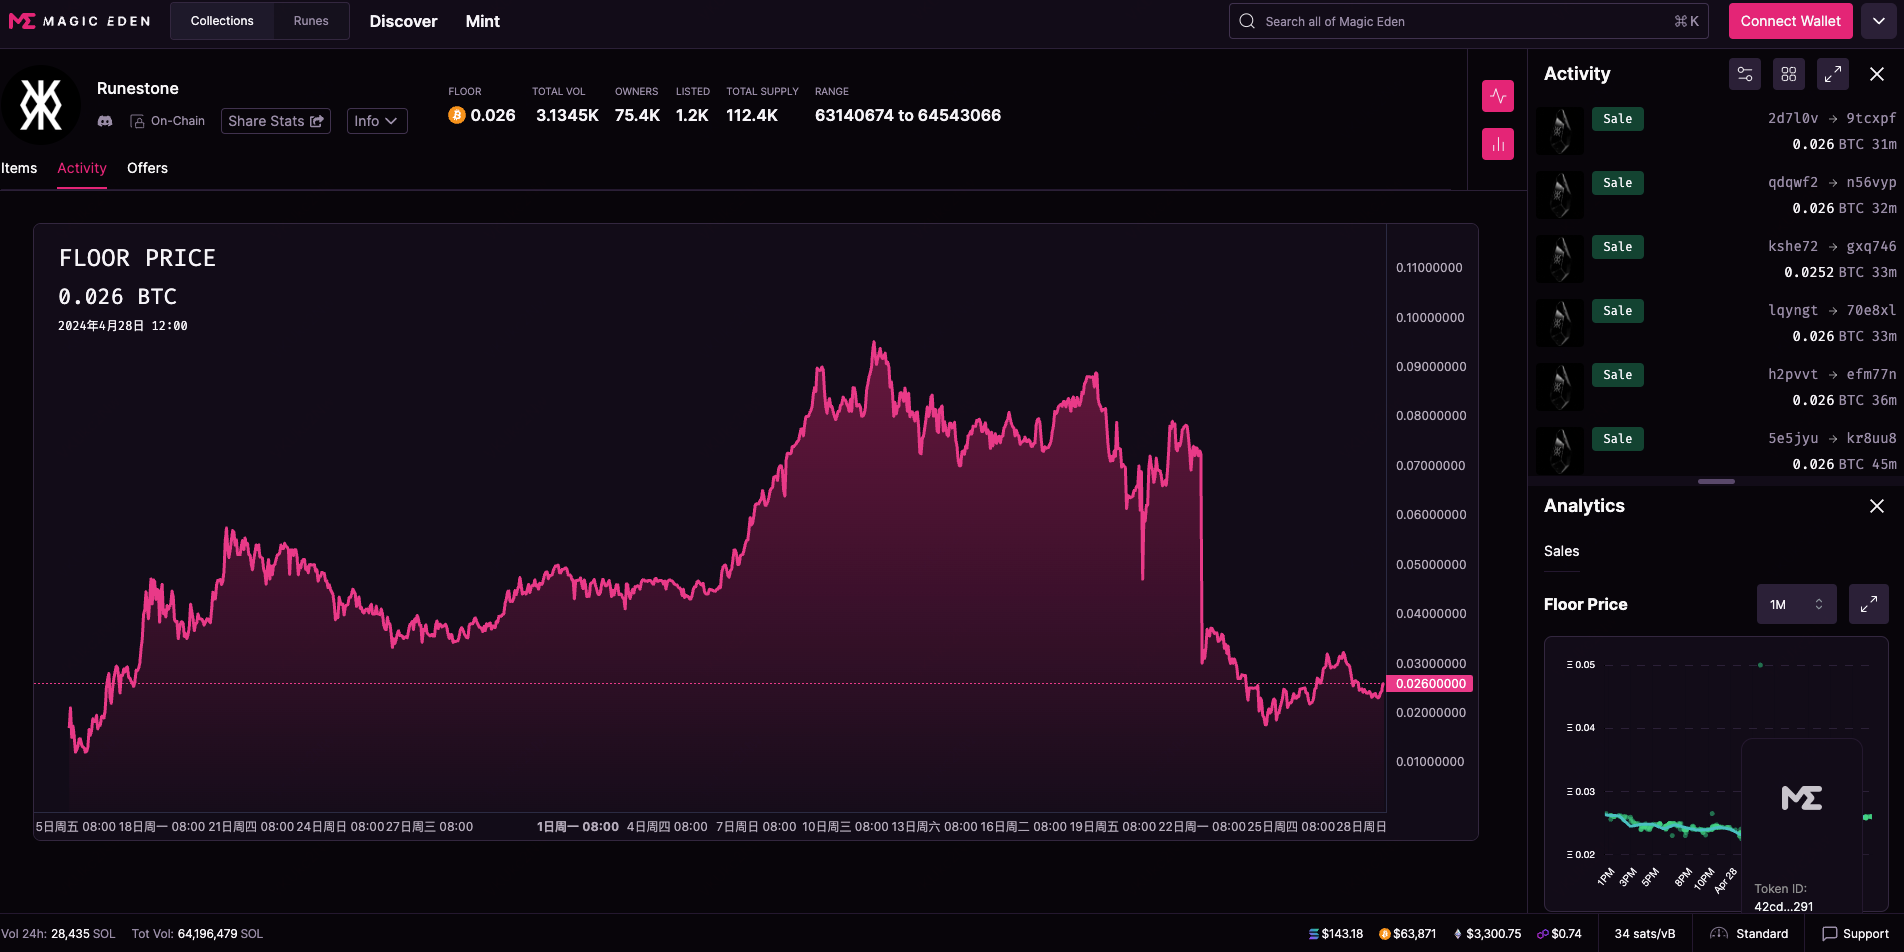1904x952 pixels.
Task: Select the Runes toggle option
Action: [311, 21]
